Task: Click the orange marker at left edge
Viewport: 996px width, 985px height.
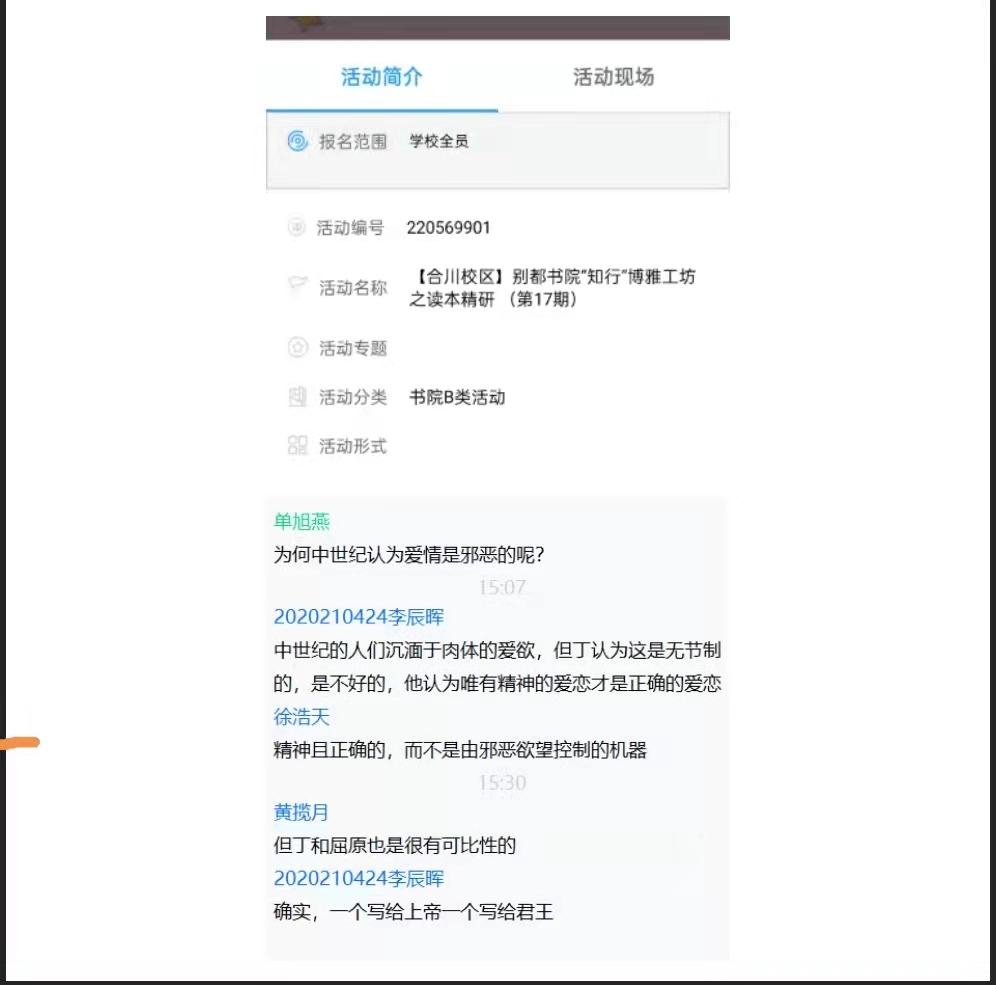Action: click(x=19, y=743)
